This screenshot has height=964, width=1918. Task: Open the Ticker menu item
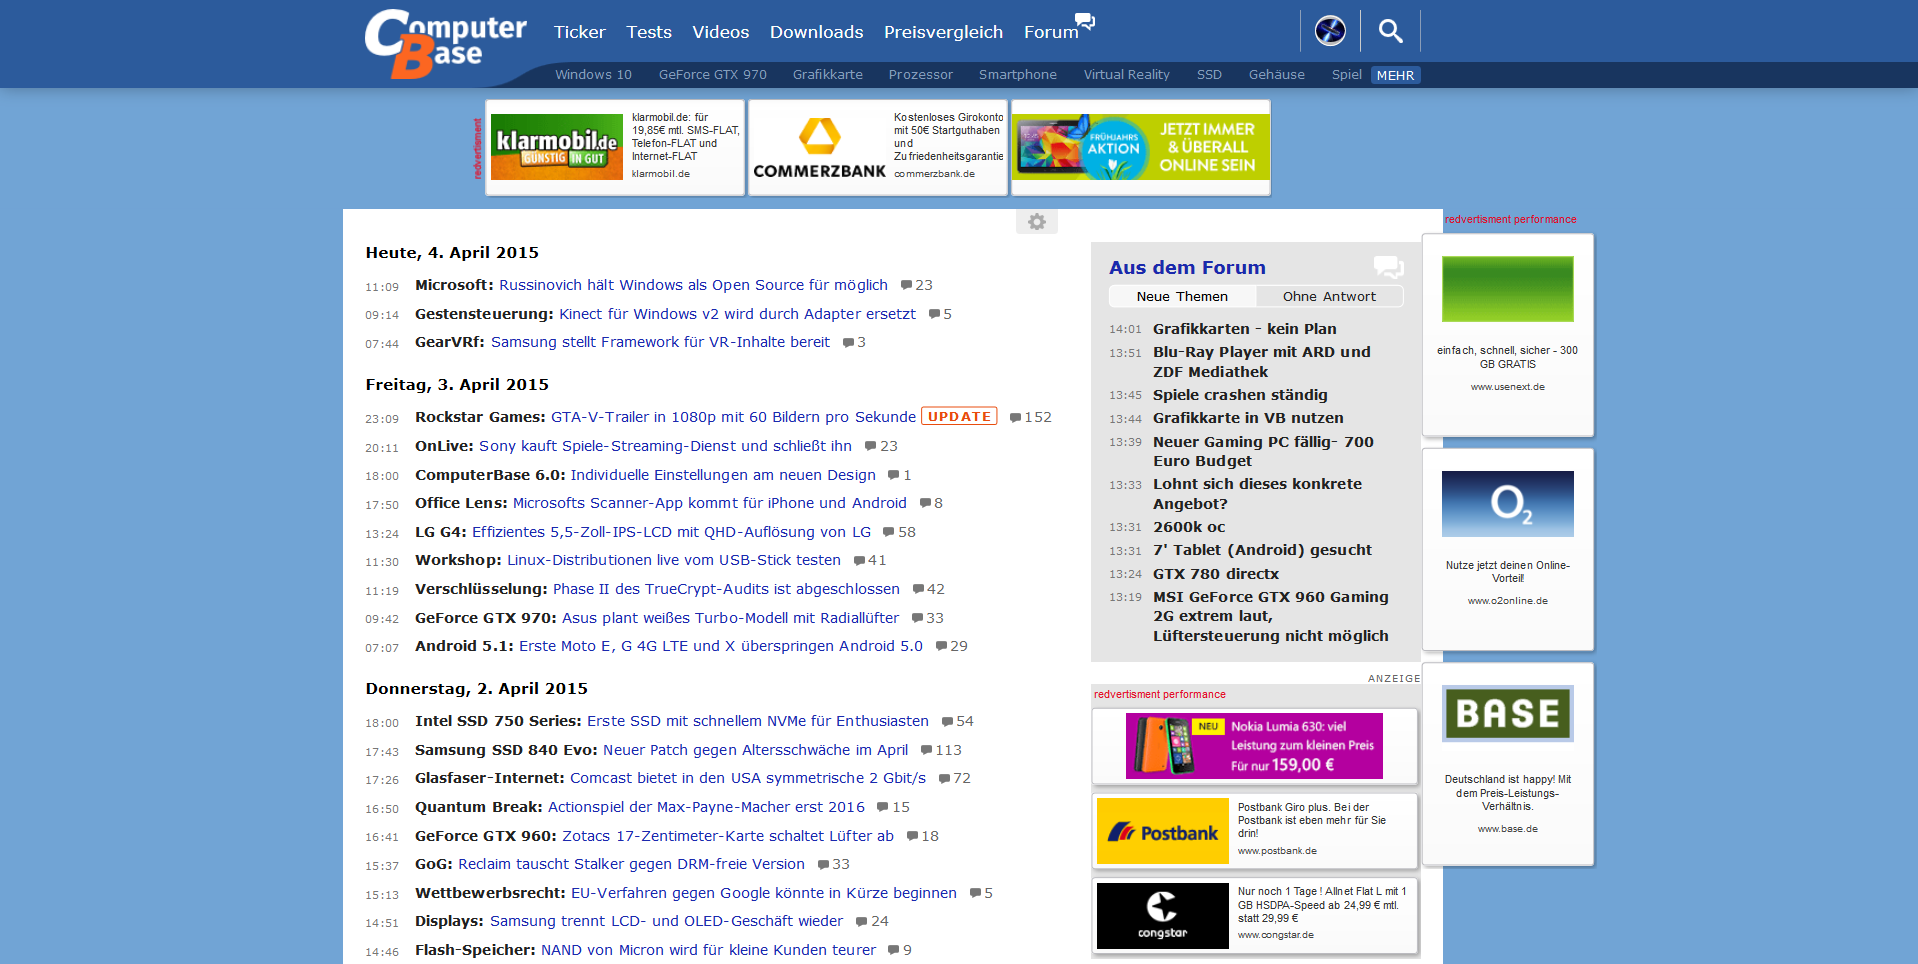click(x=580, y=32)
